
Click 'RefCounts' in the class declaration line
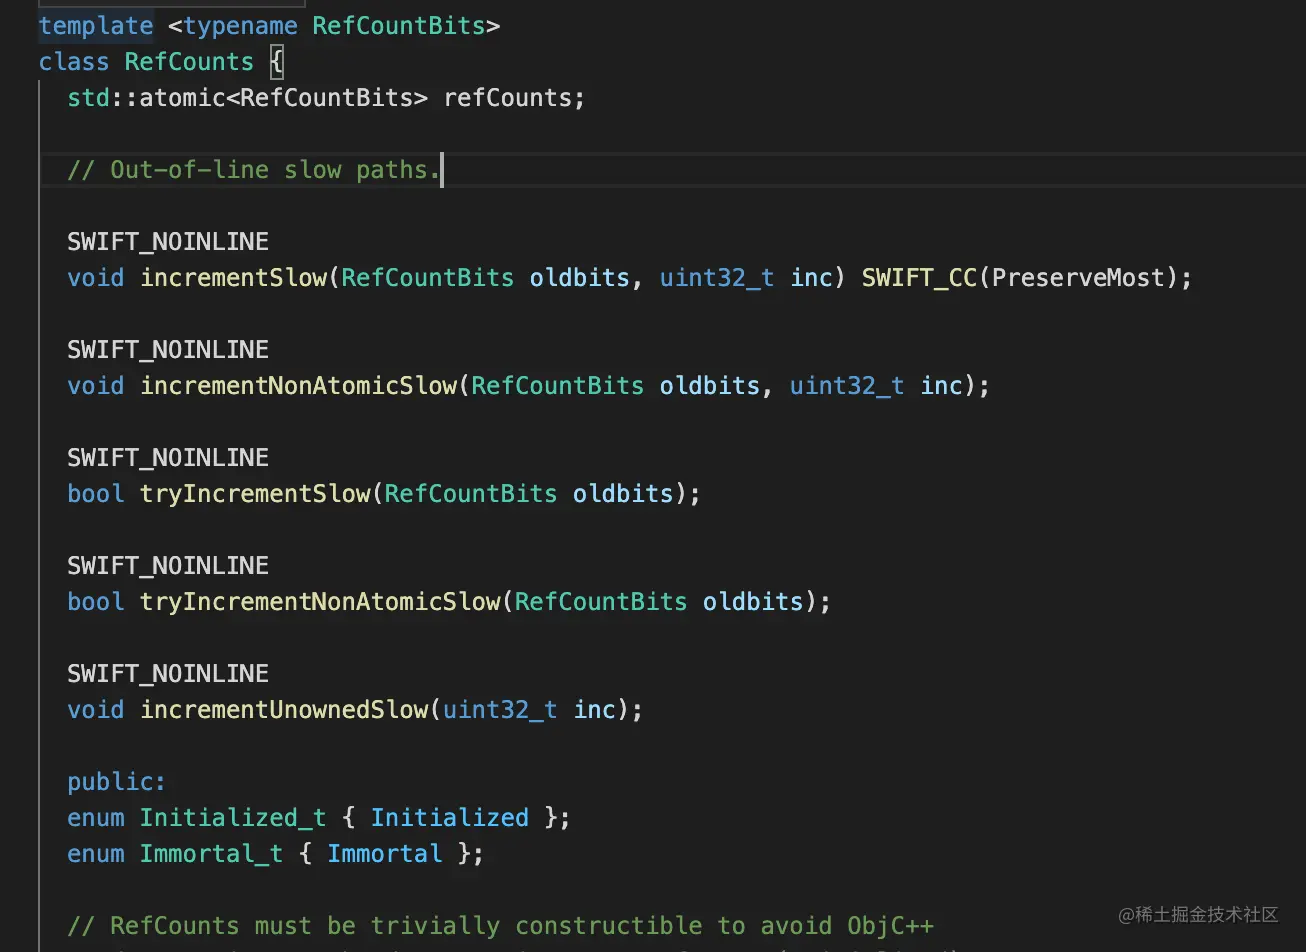pos(189,62)
